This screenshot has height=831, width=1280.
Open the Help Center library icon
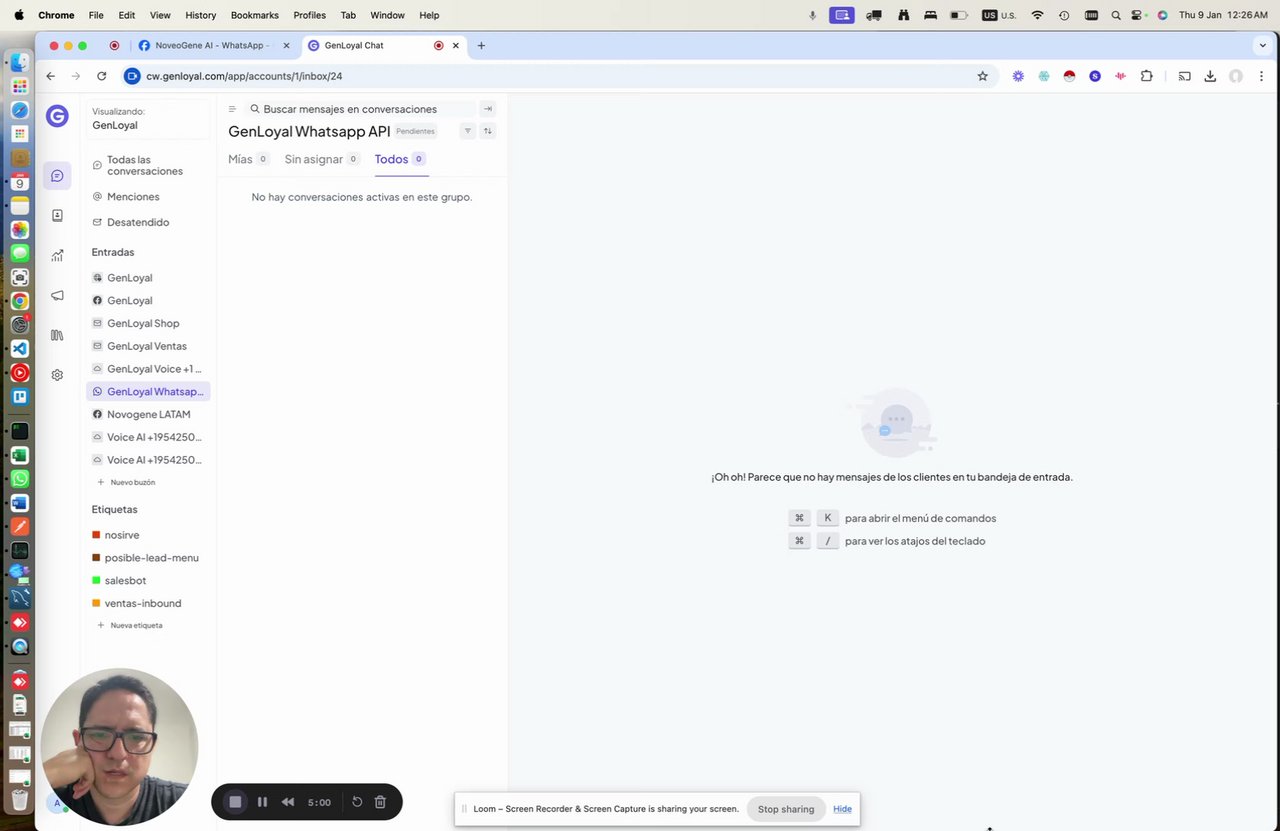57,335
